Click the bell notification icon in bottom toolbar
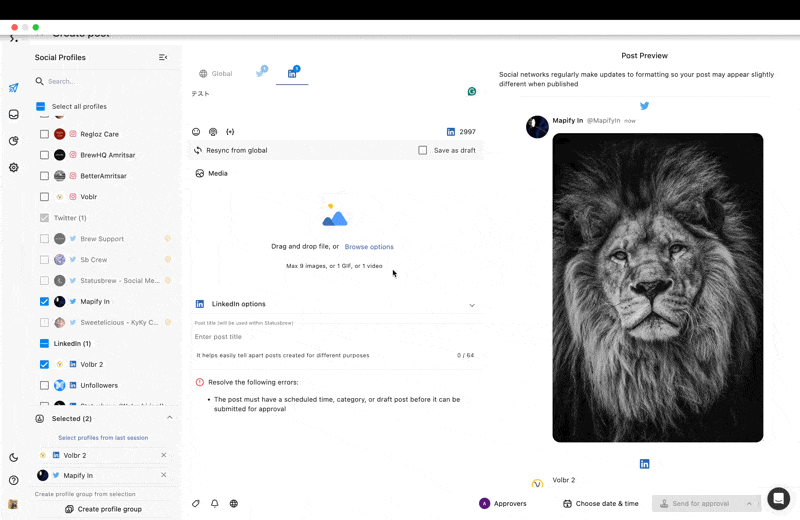This screenshot has width=800, height=520. [215, 504]
